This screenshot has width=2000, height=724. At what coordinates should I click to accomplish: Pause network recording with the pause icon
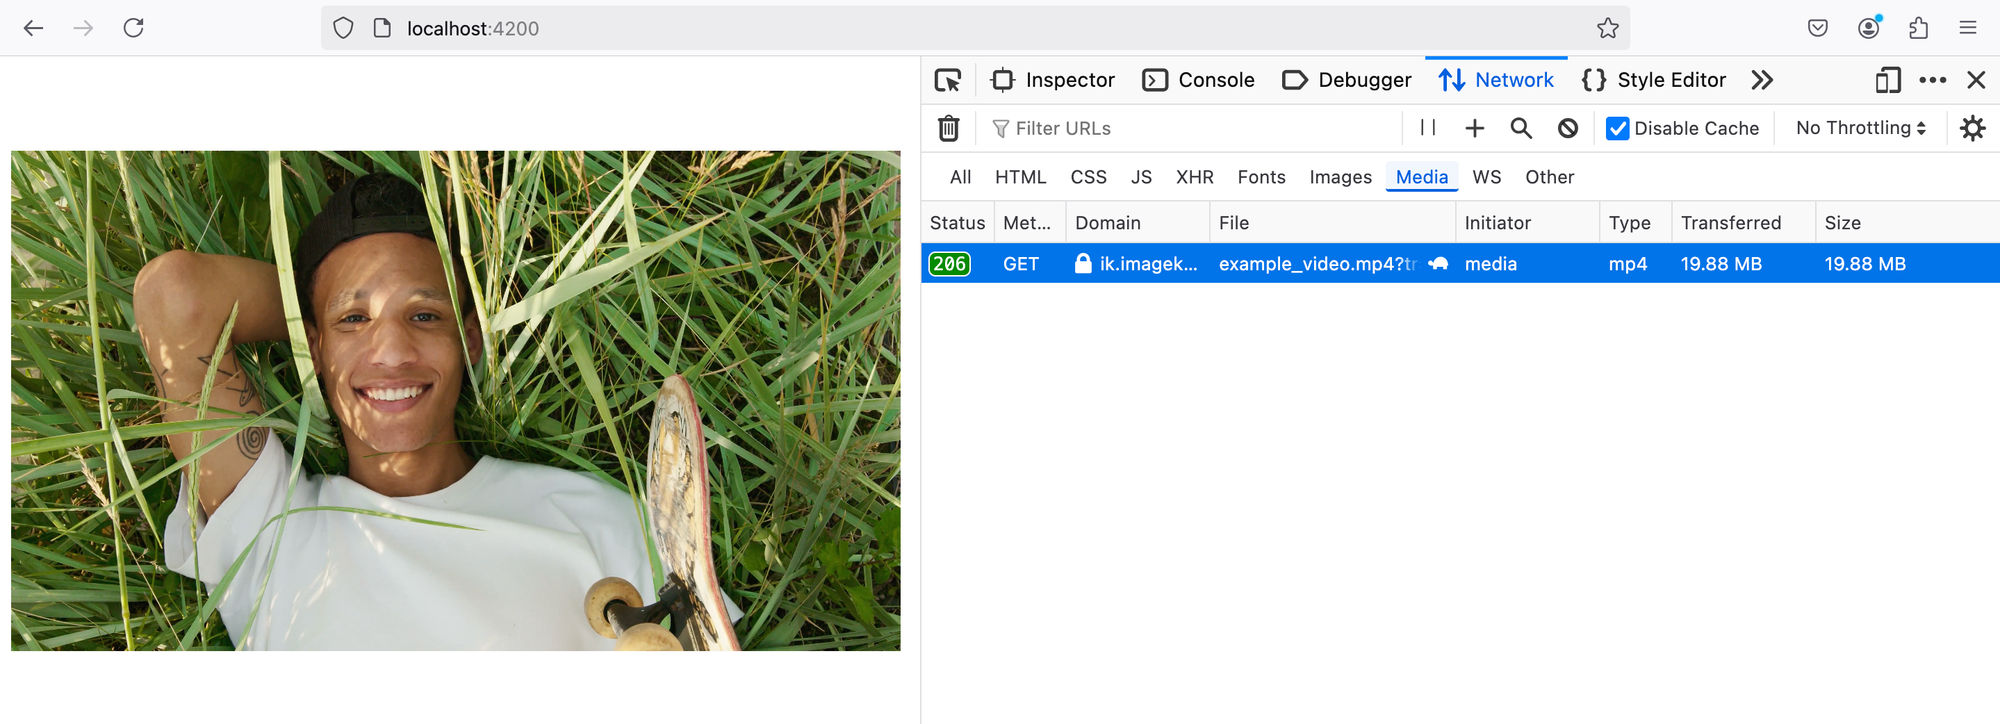(x=1428, y=128)
